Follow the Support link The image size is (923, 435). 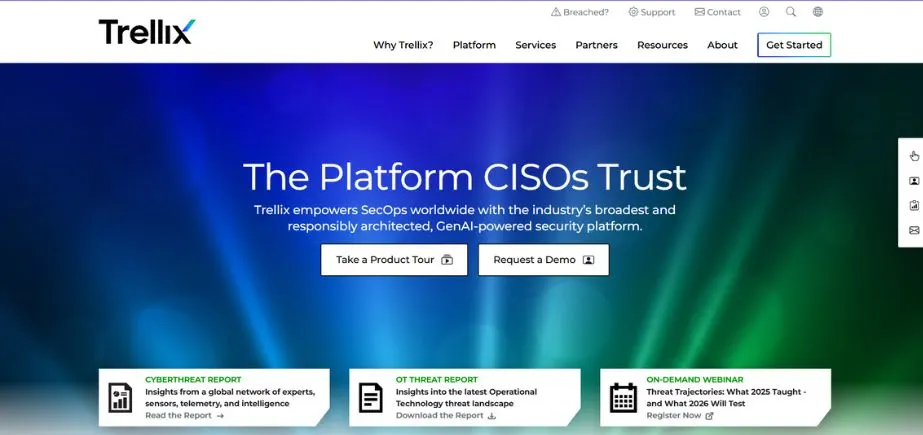point(658,12)
